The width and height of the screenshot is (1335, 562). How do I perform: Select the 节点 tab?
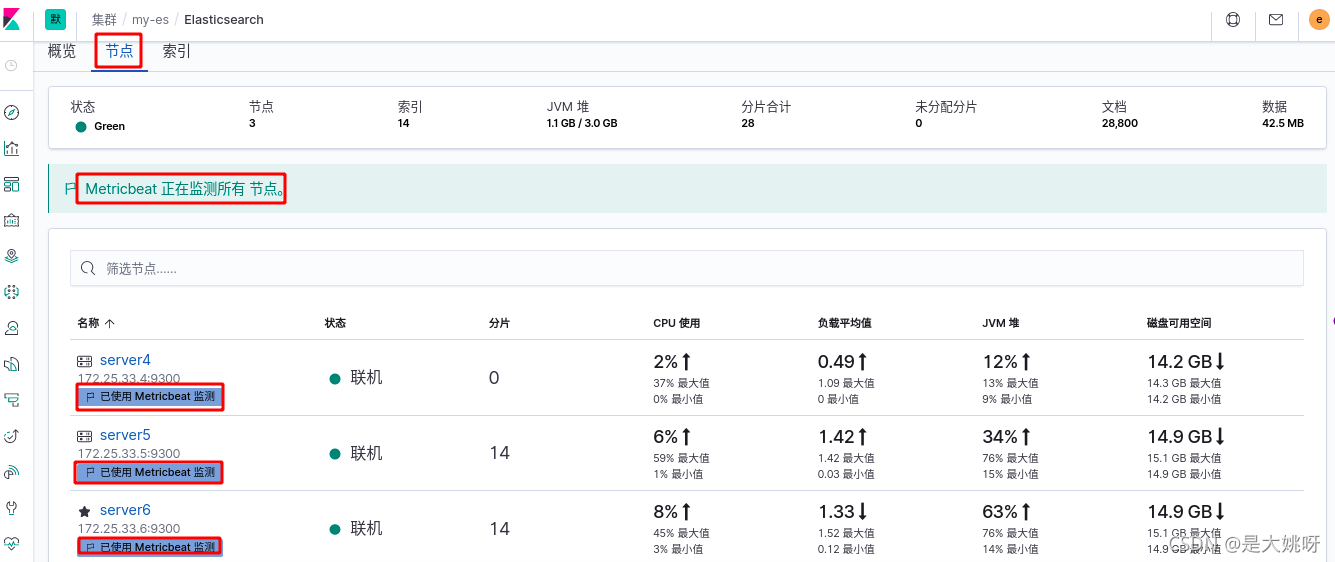119,51
